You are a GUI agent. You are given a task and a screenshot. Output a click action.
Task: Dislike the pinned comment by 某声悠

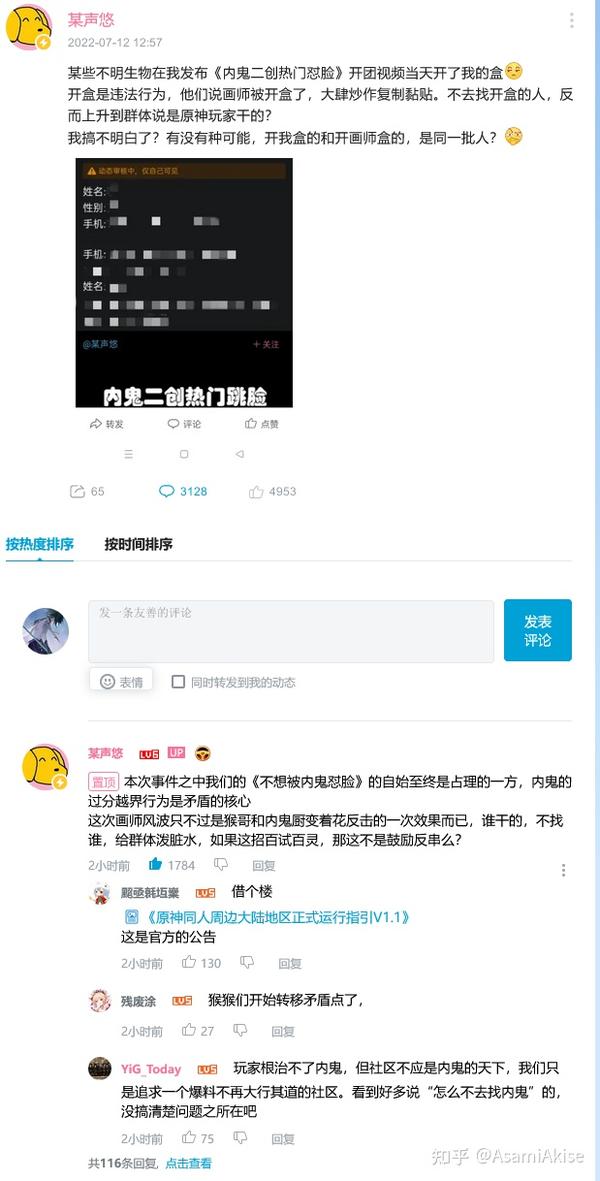[221, 865]
